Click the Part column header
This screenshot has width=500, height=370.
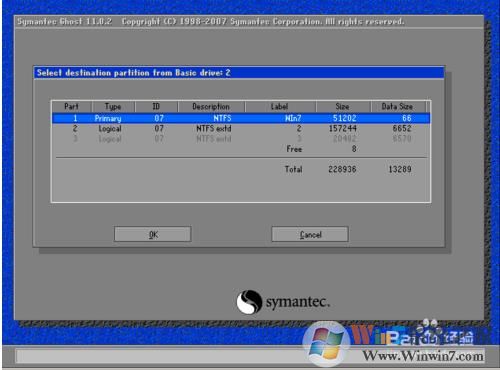(x=72, y=107)
